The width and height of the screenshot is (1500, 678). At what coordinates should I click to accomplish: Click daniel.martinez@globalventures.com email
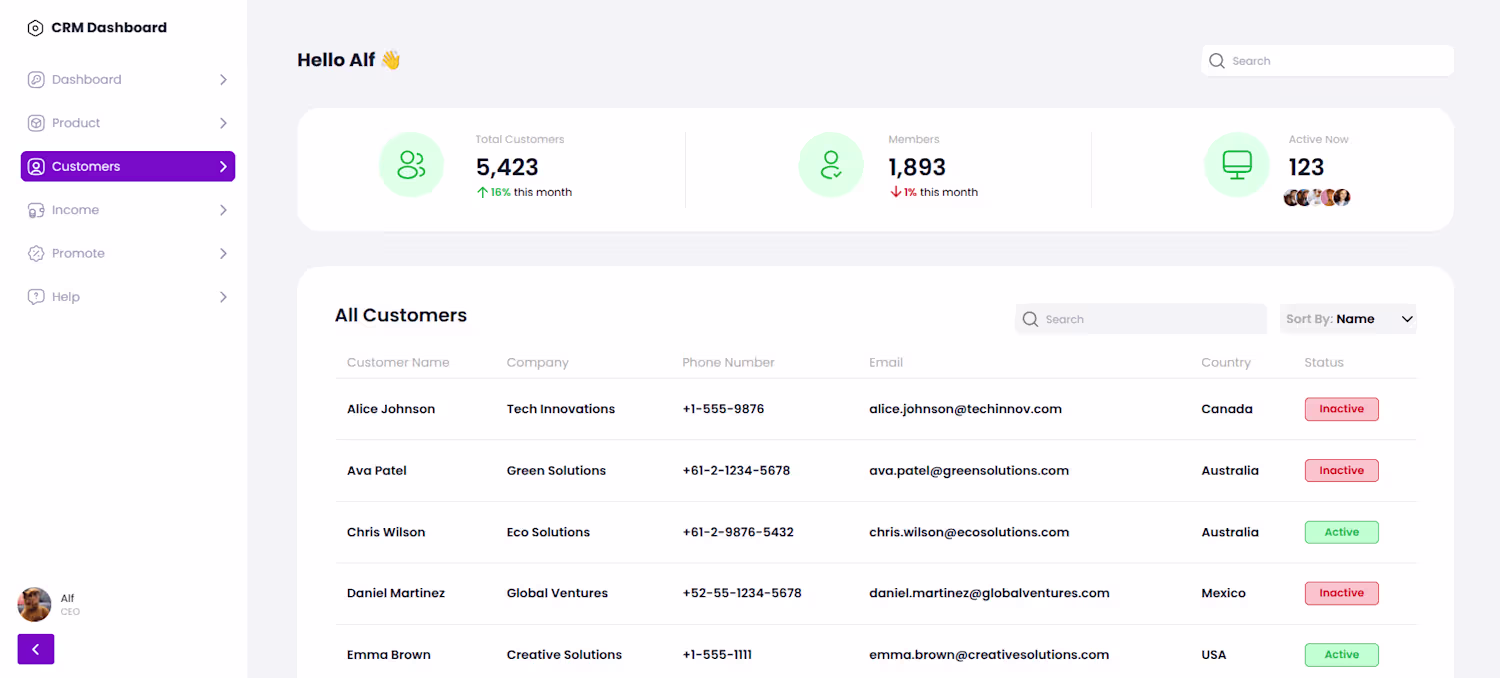pos(989,593)
